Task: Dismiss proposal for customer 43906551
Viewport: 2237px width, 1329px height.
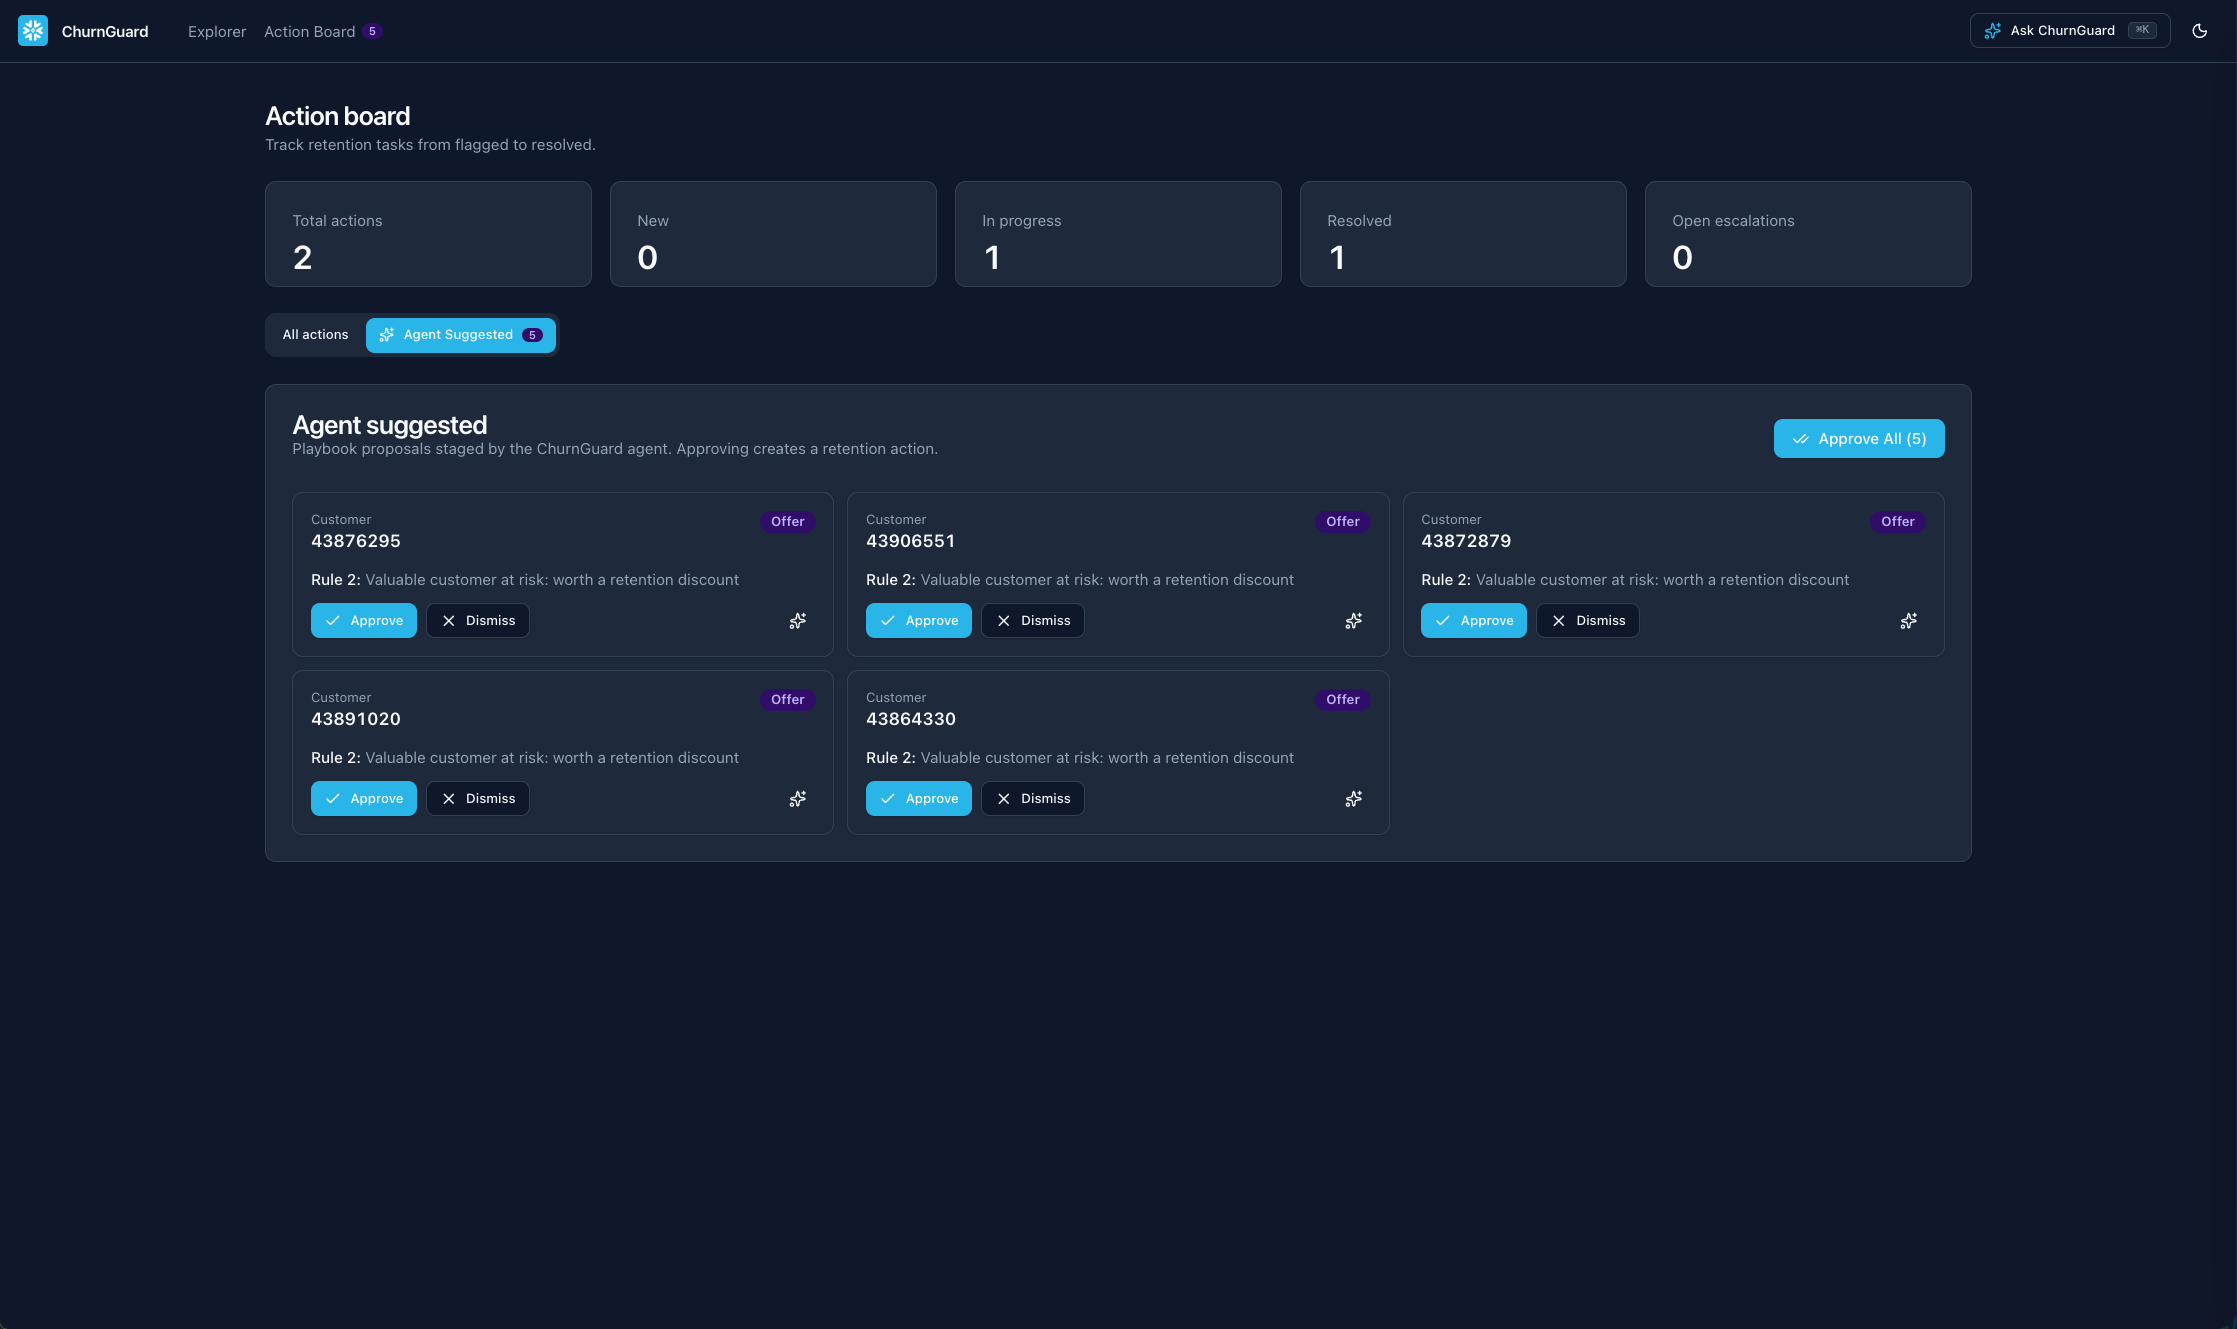Action: 1033,621
